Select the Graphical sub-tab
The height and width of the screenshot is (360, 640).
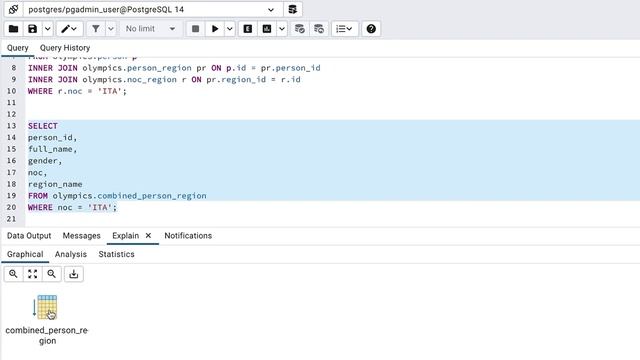tap(25, 254)
